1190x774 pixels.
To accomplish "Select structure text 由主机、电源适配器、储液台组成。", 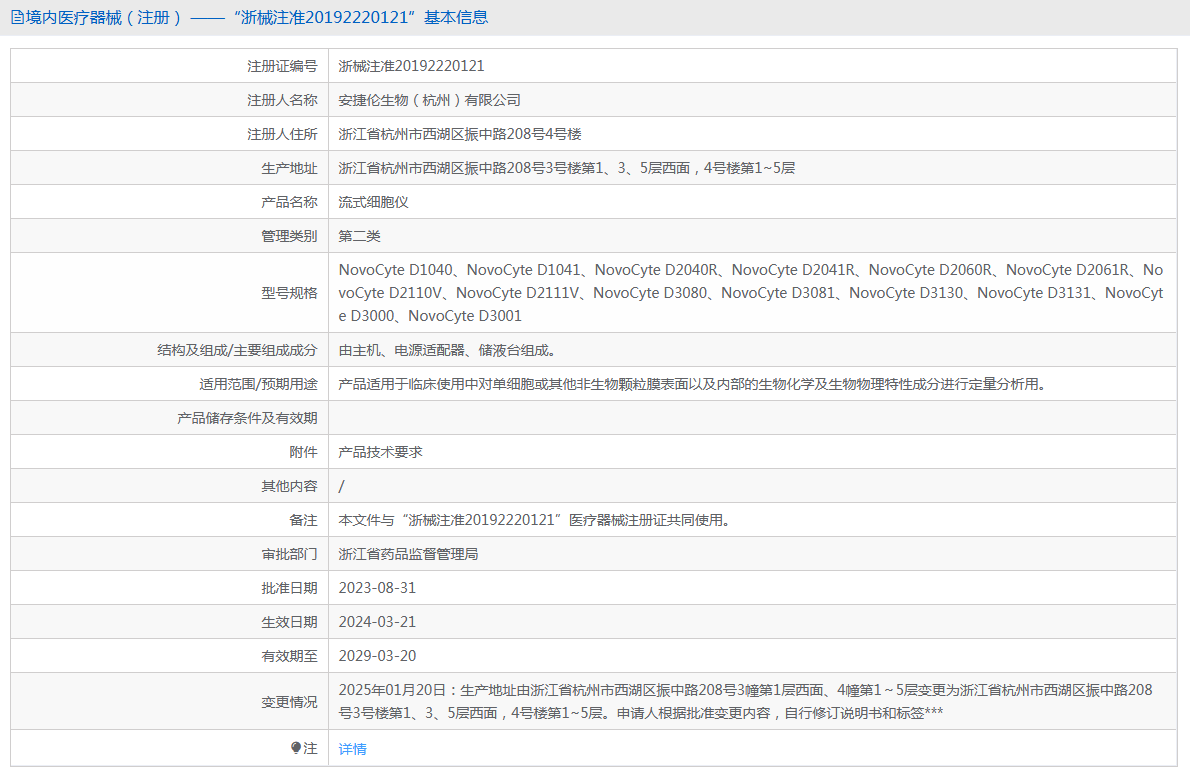I will tap(449, 350).
